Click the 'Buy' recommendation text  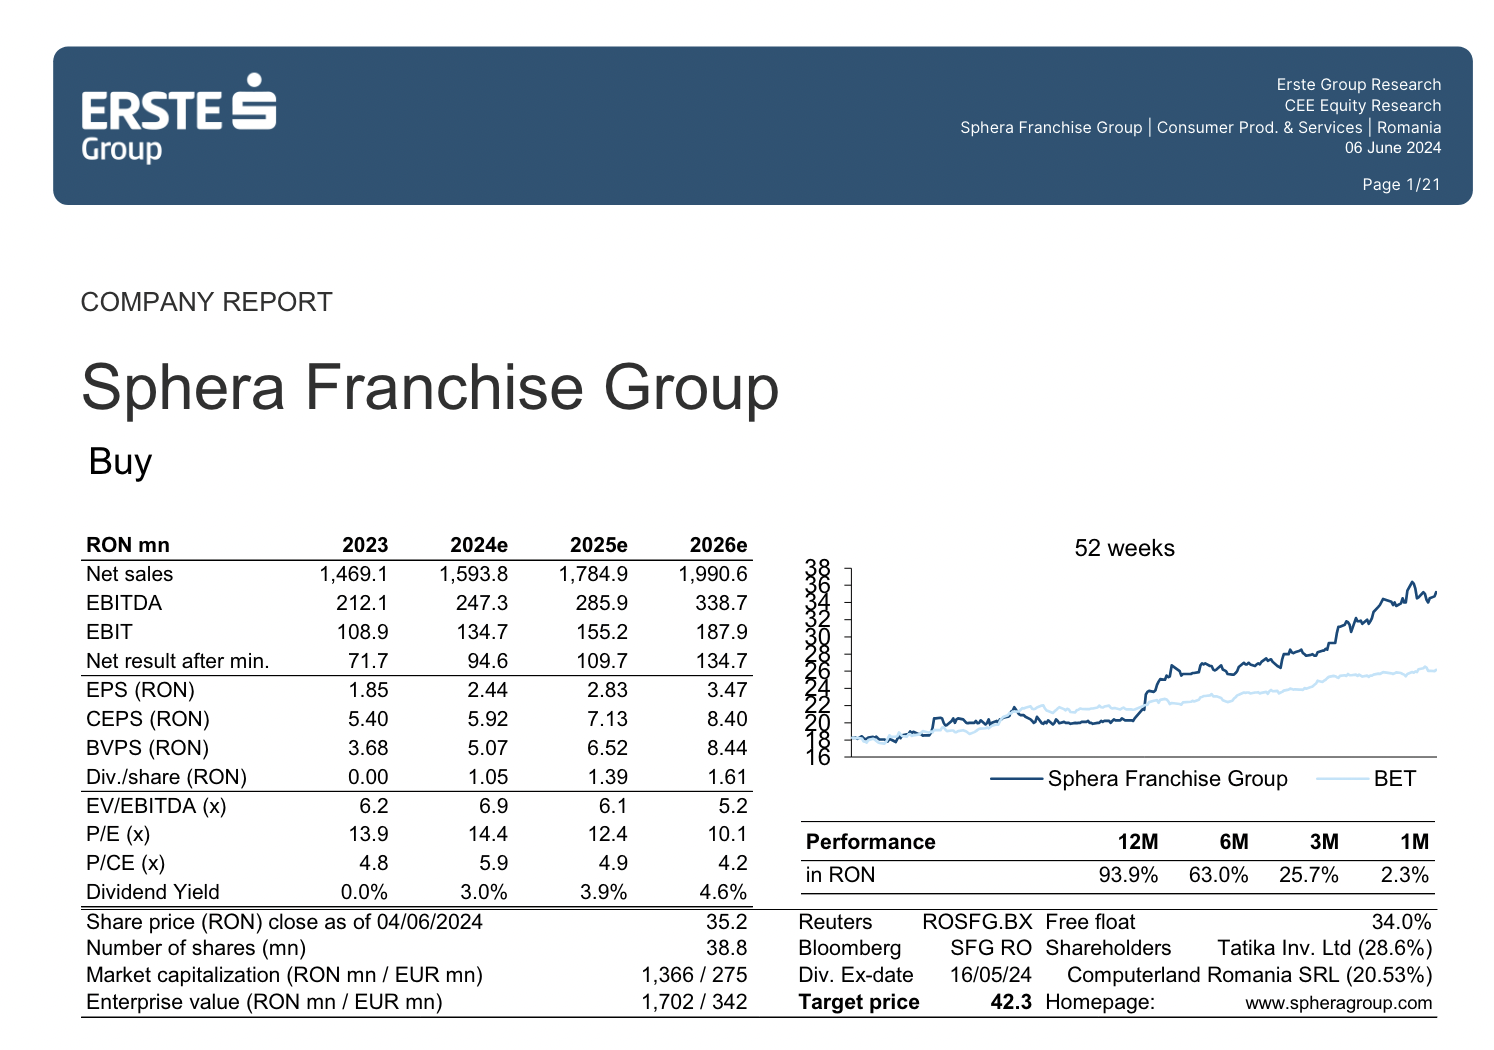(120, 462)
